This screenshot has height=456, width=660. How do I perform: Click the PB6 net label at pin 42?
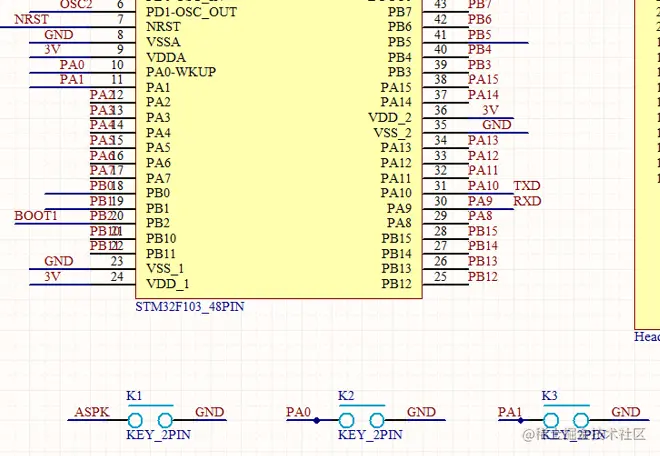click(x=480, y=19)
